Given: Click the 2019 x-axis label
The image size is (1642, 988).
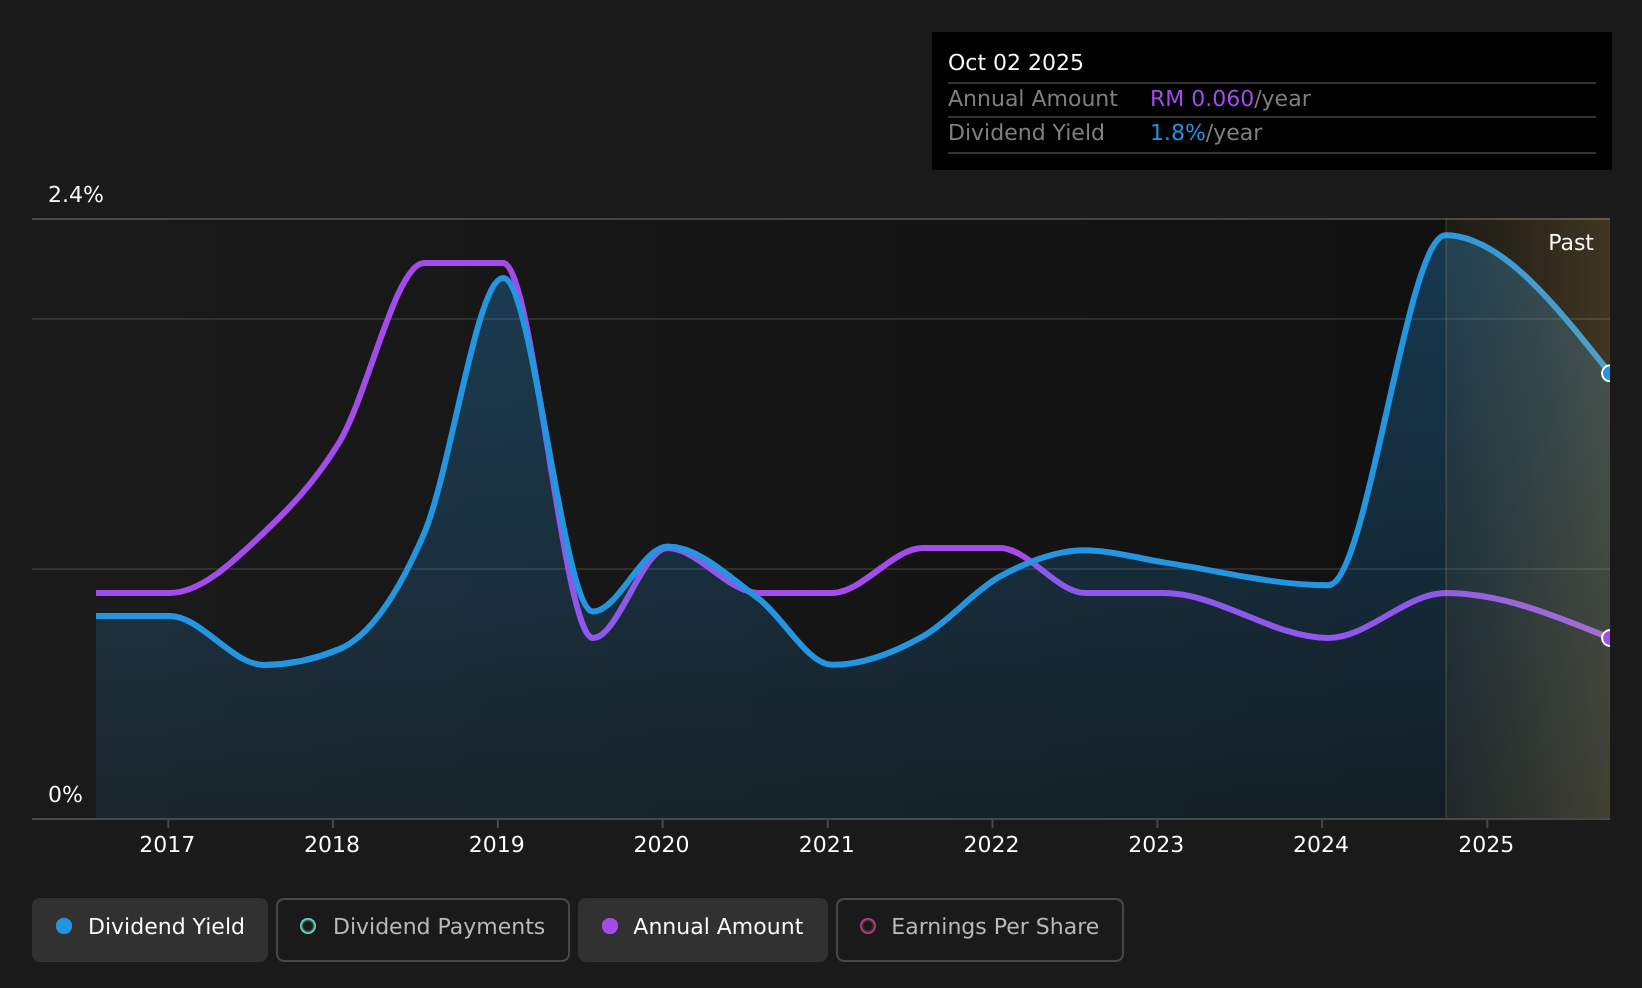Looking at the screenshot, I should pos(497,845).
